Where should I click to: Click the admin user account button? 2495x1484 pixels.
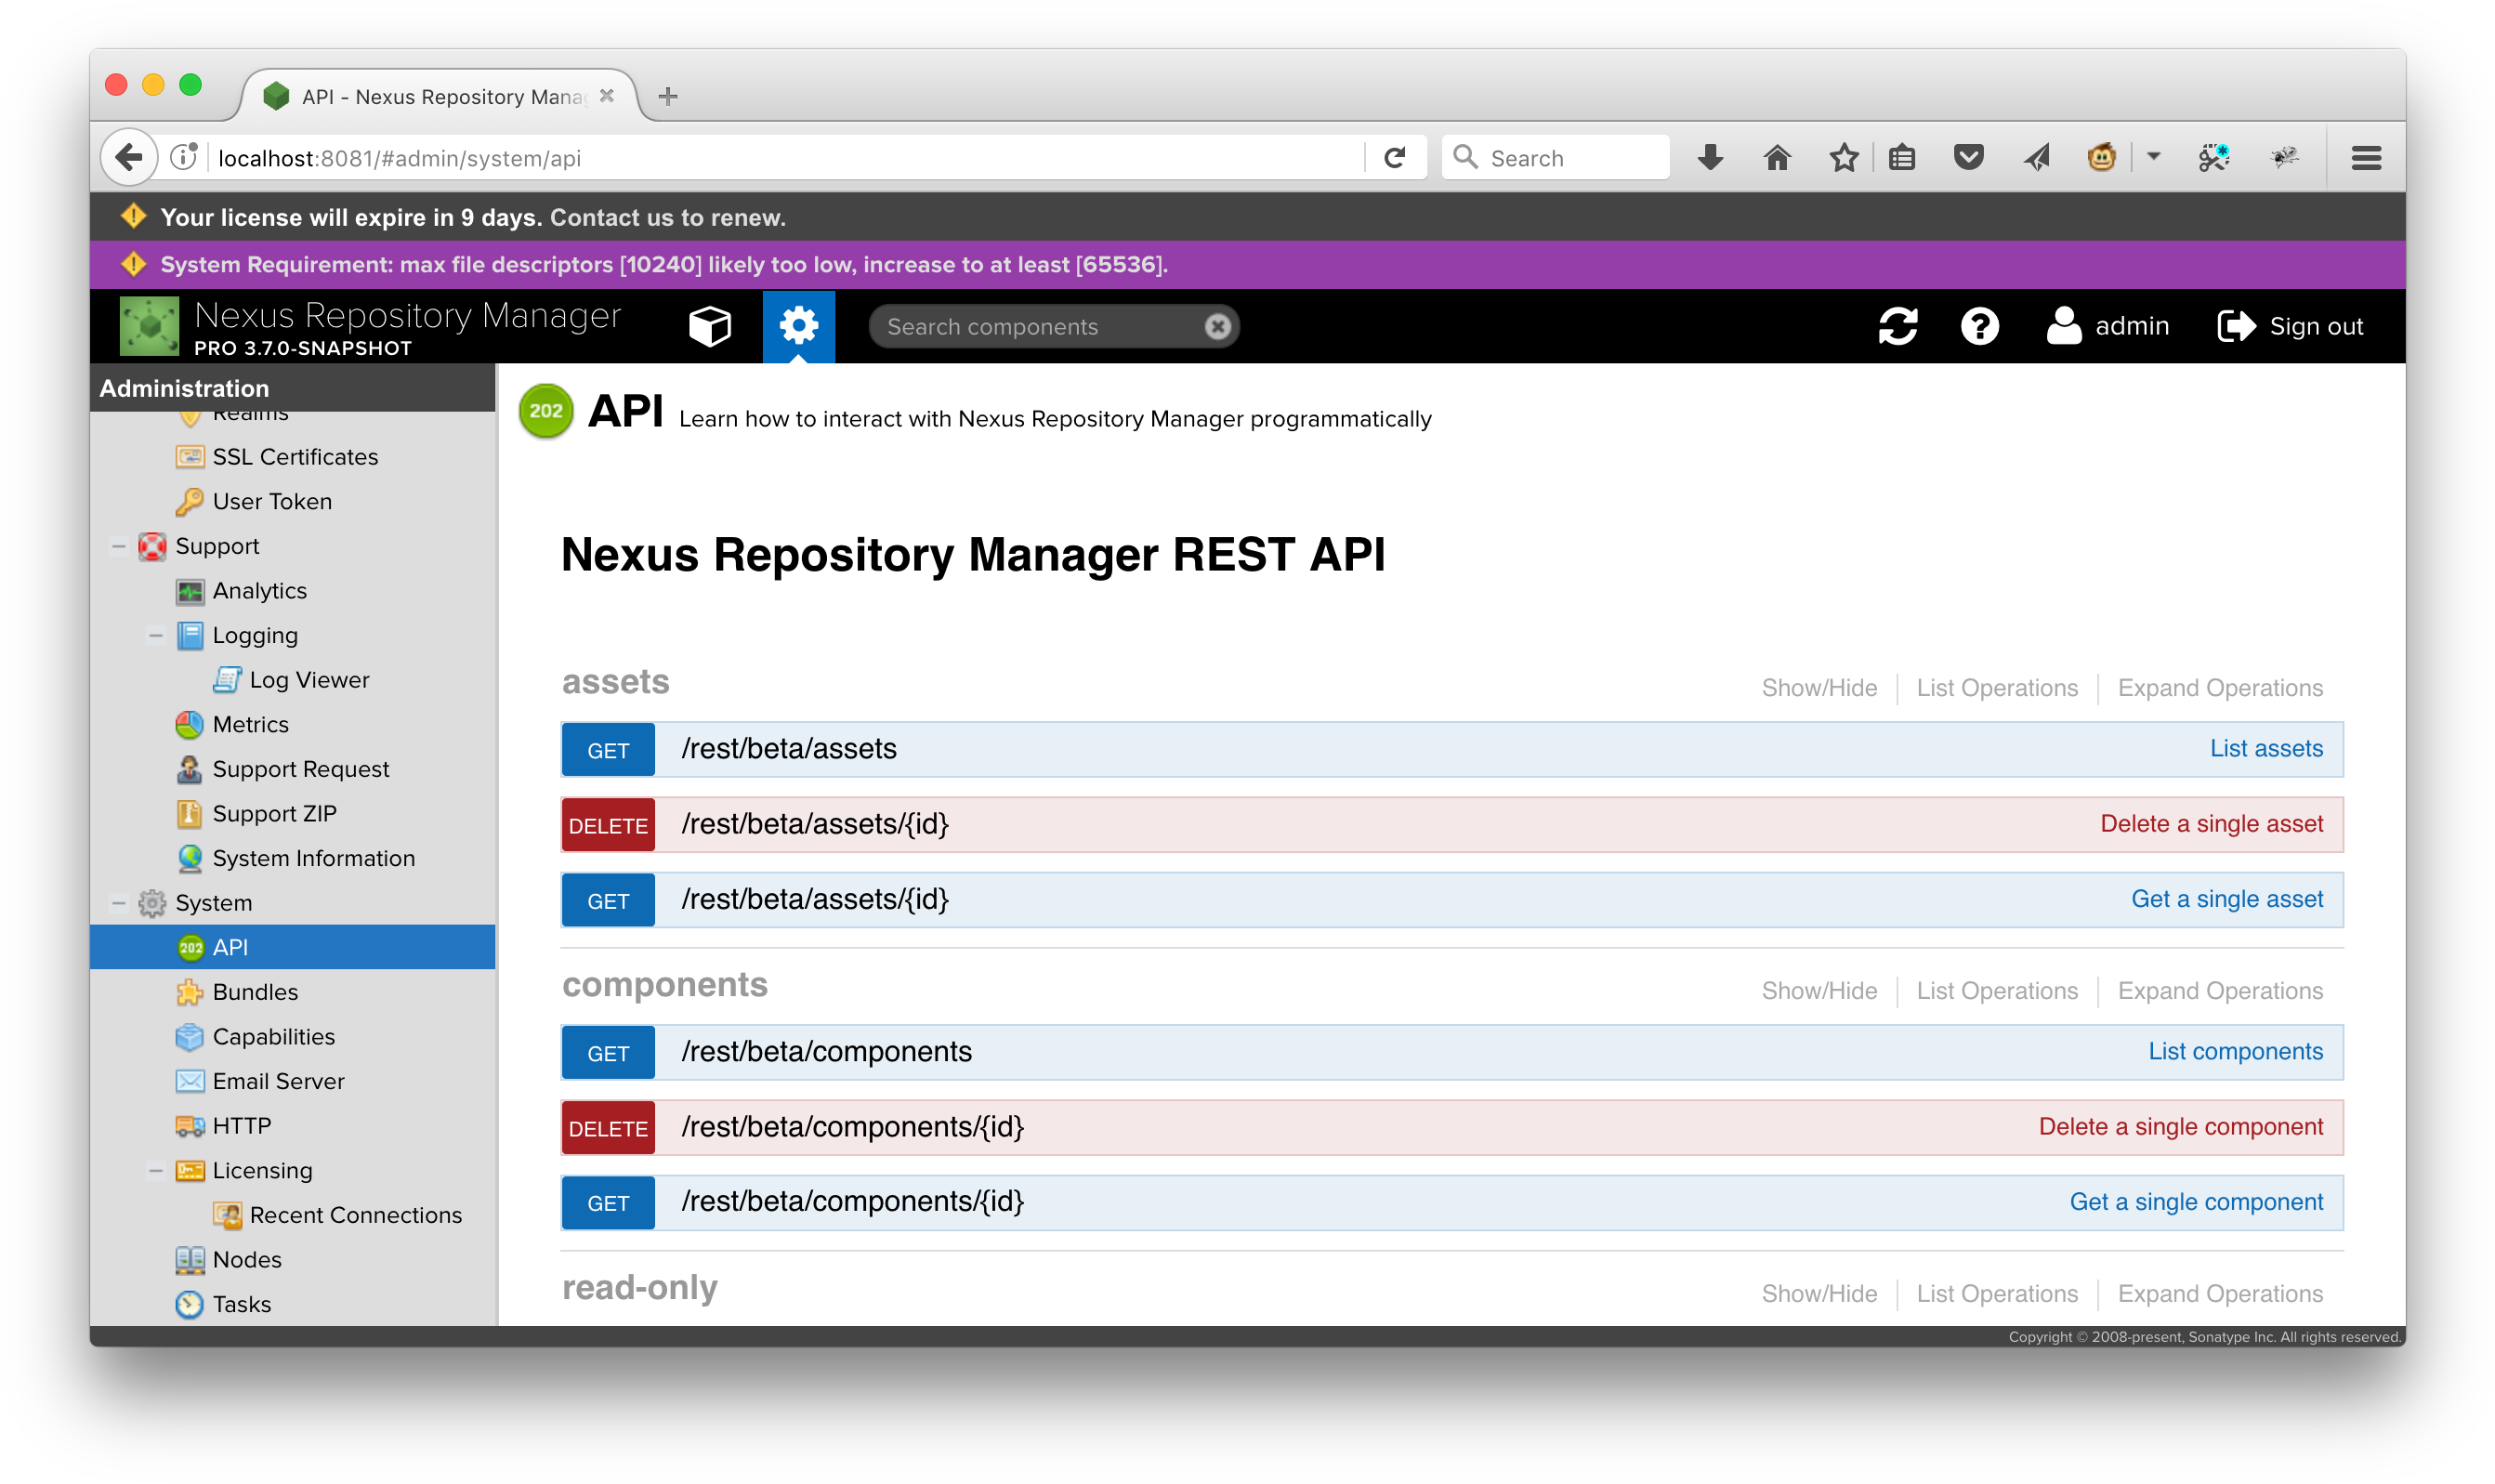2107,326
